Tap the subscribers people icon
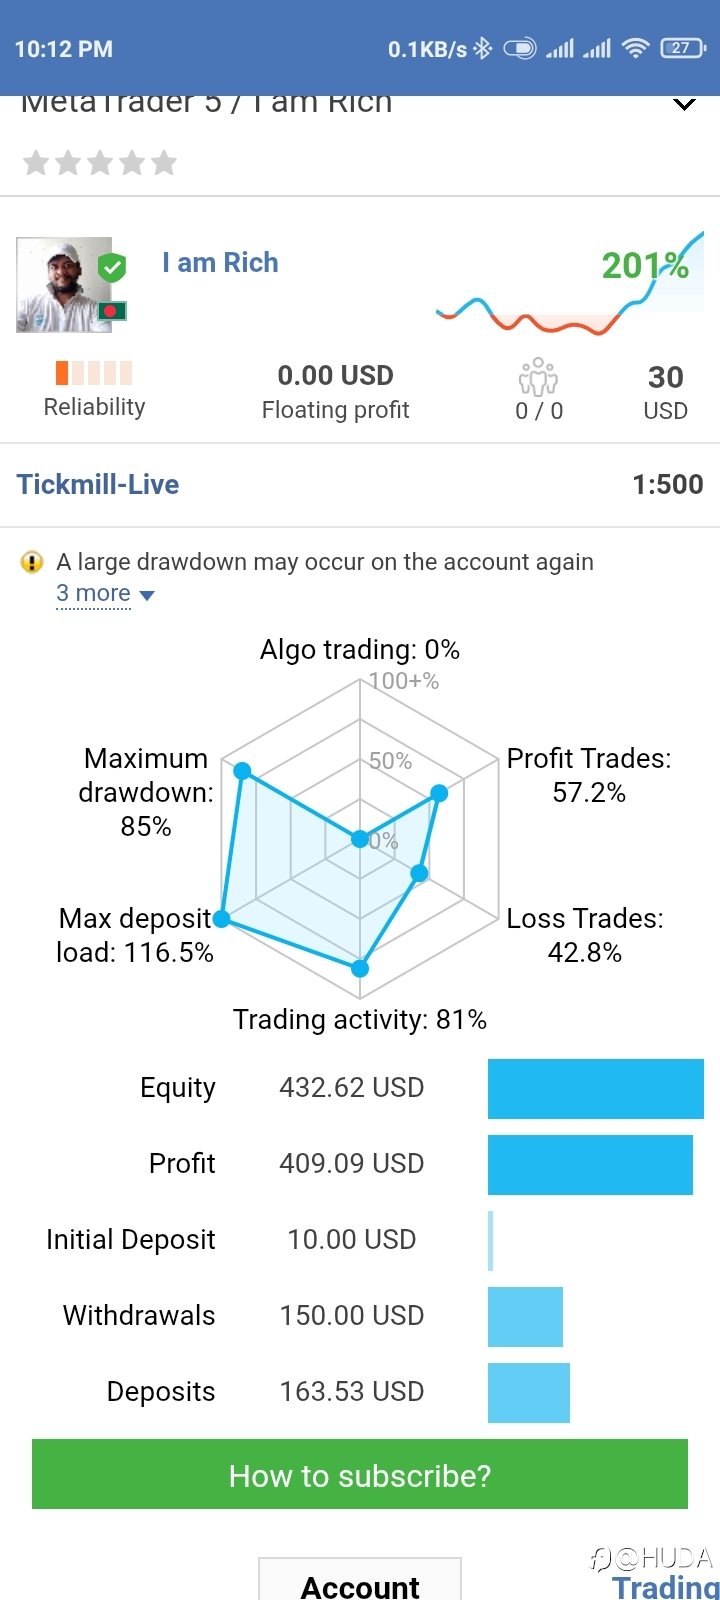720x1600 pixels. point(538,377)
